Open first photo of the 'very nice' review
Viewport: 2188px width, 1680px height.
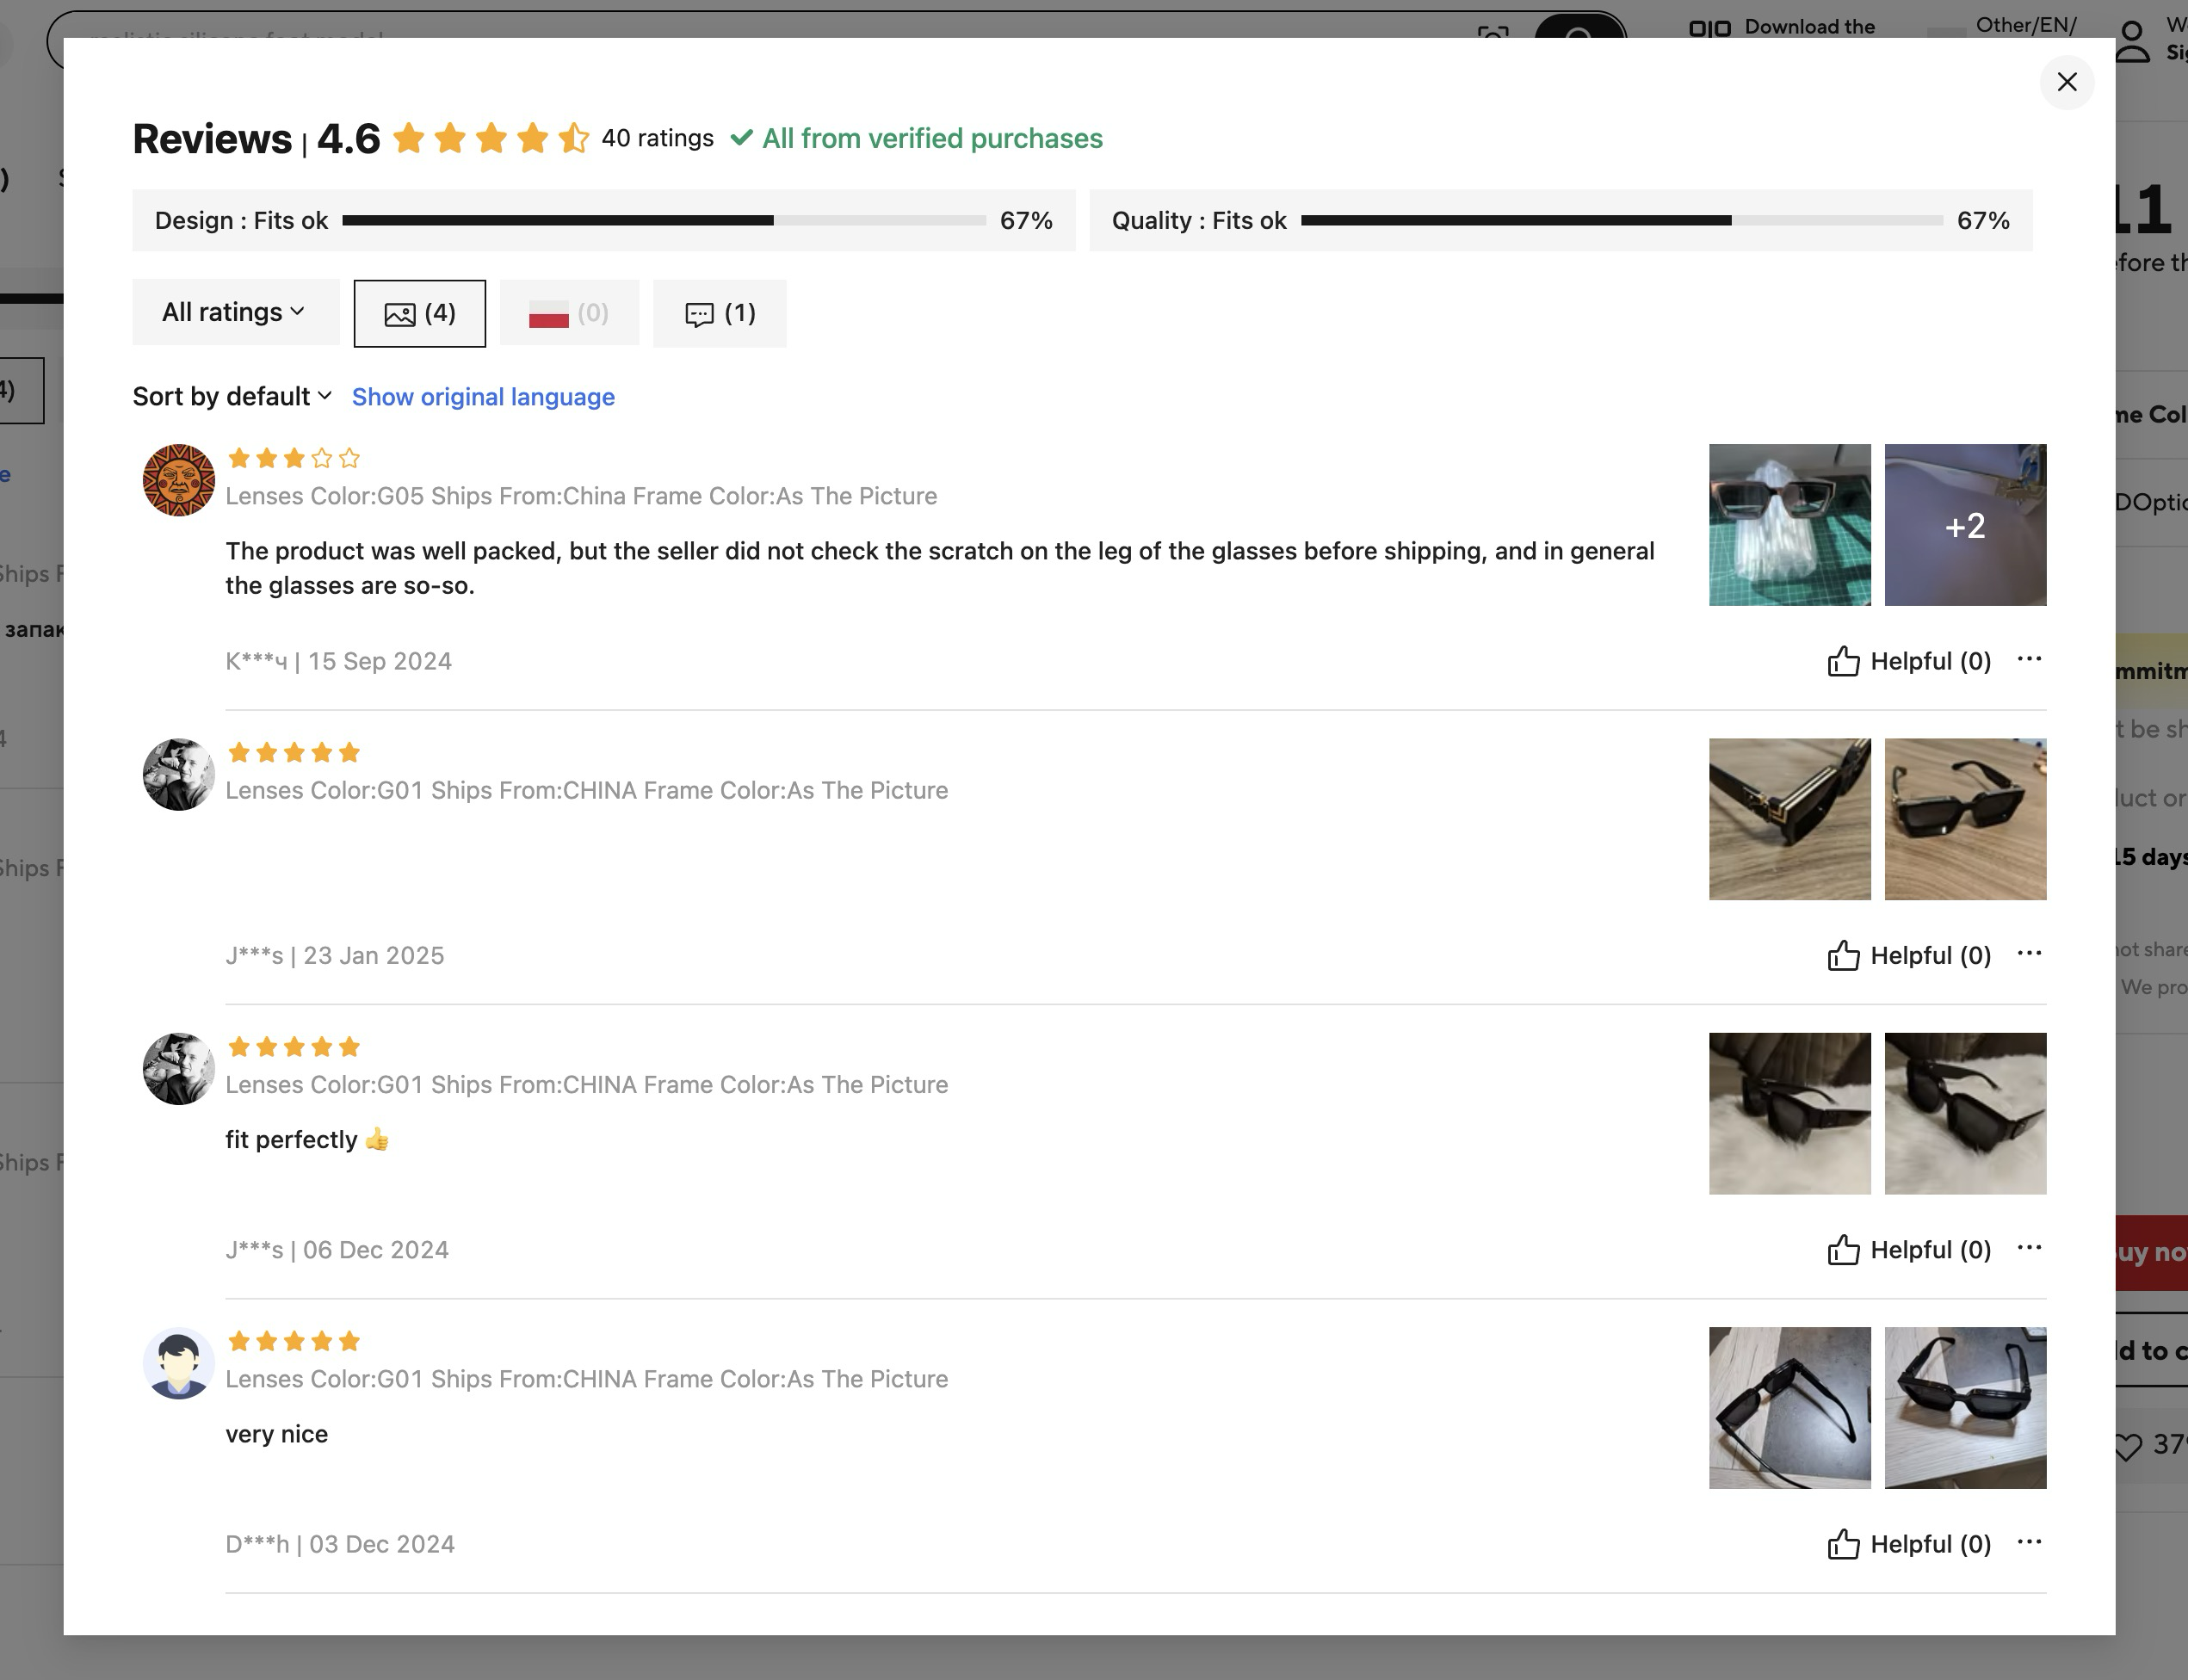pos(1789,1408)
